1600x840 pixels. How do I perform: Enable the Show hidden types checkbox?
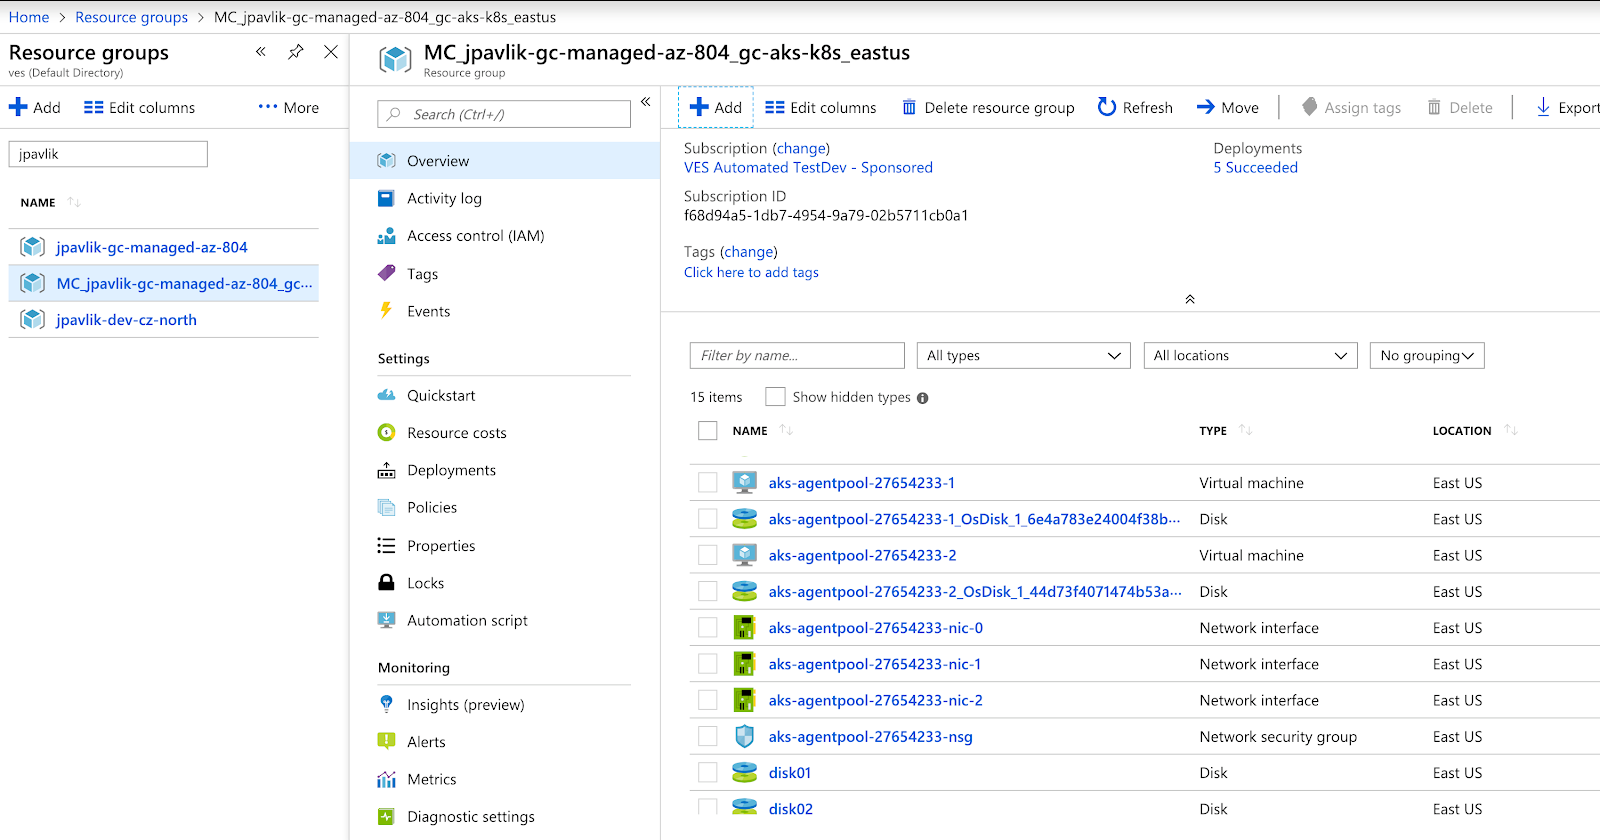click(775, 397)
